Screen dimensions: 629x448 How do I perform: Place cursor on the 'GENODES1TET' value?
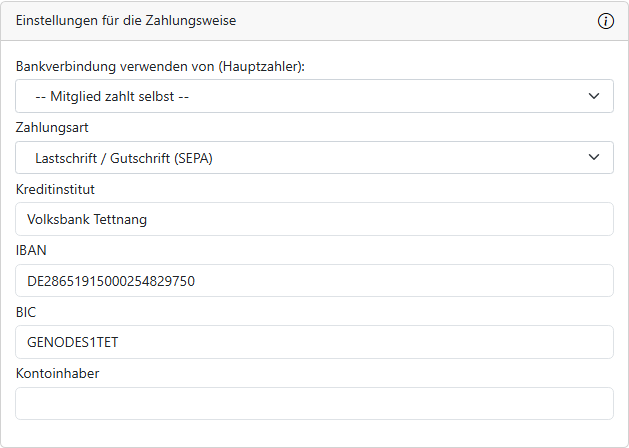73,342
